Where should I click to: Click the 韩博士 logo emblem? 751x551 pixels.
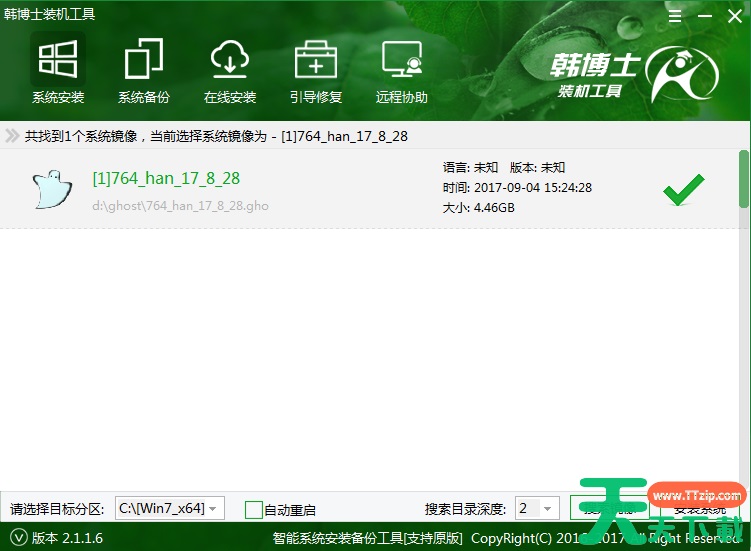coord(681,76)
